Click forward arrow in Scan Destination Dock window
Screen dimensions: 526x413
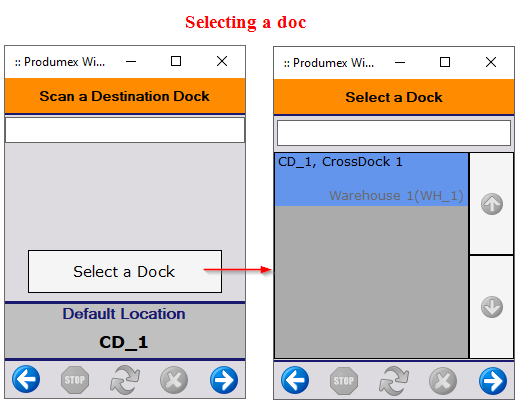pyautogui.click(x=224, y=380)
